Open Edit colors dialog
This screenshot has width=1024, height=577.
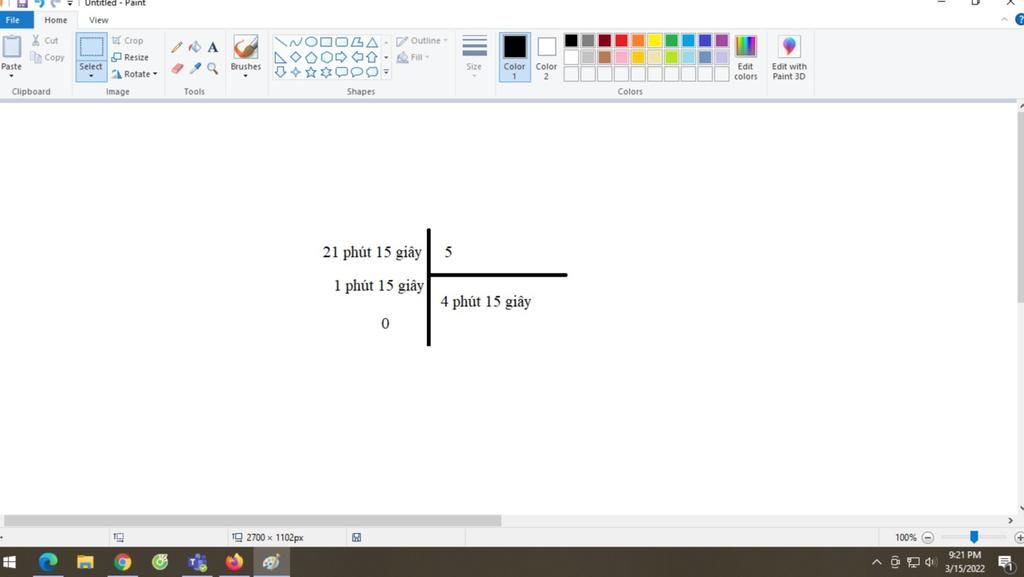[745, 57]
